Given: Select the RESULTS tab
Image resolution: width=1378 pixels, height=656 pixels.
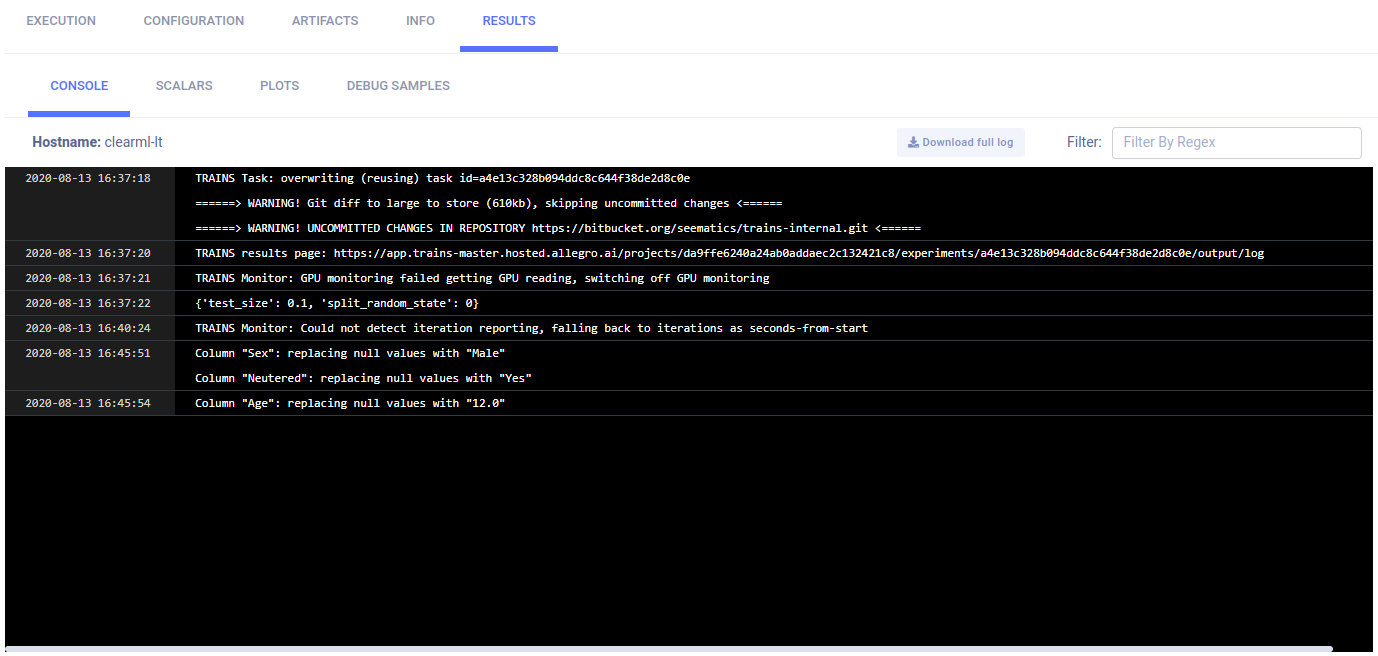Looking at the screenshot, I should (509, 21).
